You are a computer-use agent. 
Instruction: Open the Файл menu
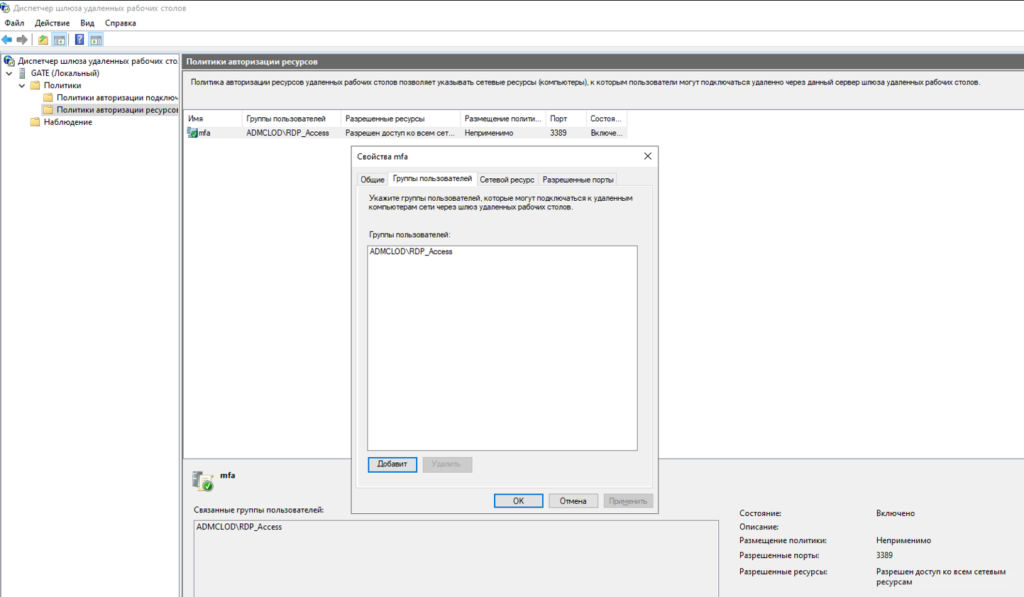click(x=14, y=22)
